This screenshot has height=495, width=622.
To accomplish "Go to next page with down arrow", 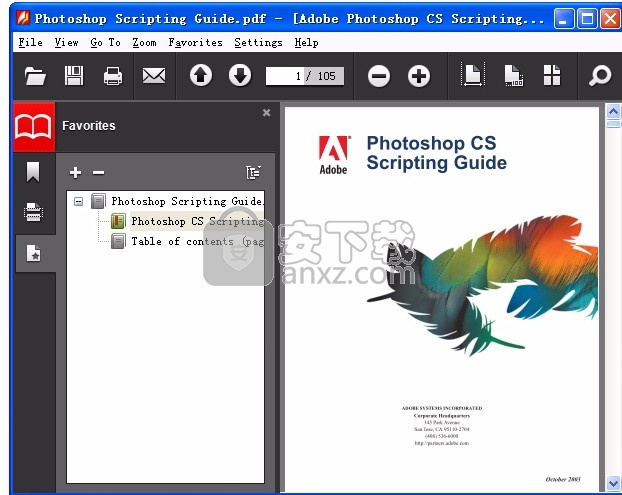I will coord(240,75).
